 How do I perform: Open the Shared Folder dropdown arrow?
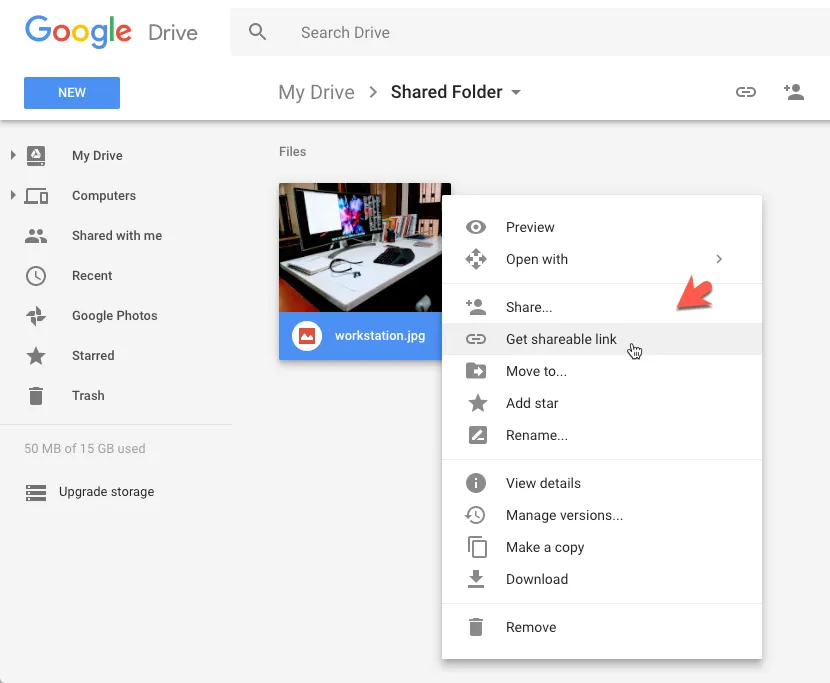(x=517, y=91)
